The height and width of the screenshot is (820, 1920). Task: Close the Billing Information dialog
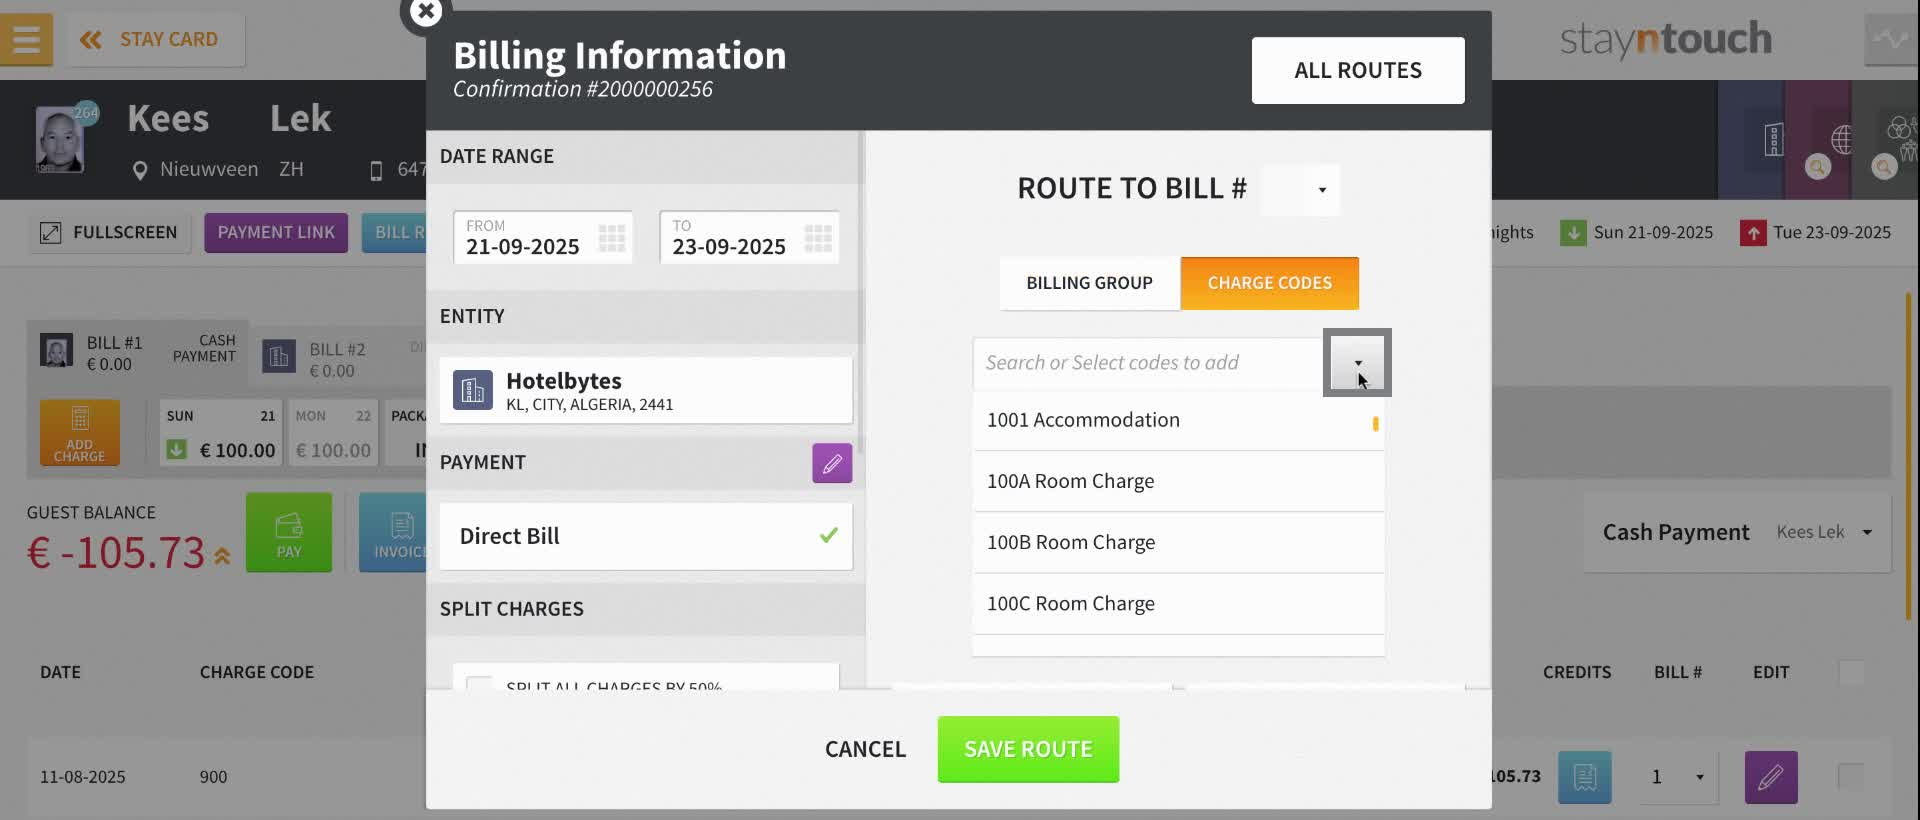pos(426,12)
